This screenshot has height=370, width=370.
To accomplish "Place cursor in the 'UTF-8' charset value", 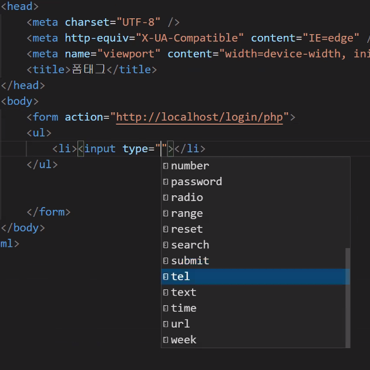I will (x=139, y=22).
